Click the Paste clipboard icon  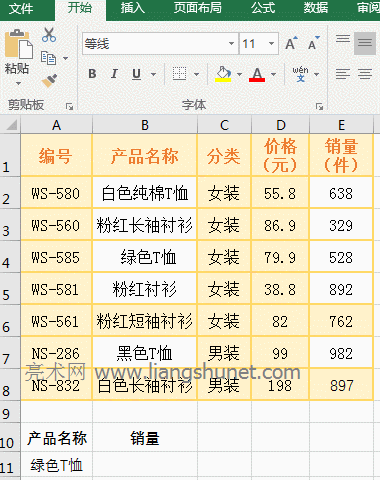(x=18, y=44)
